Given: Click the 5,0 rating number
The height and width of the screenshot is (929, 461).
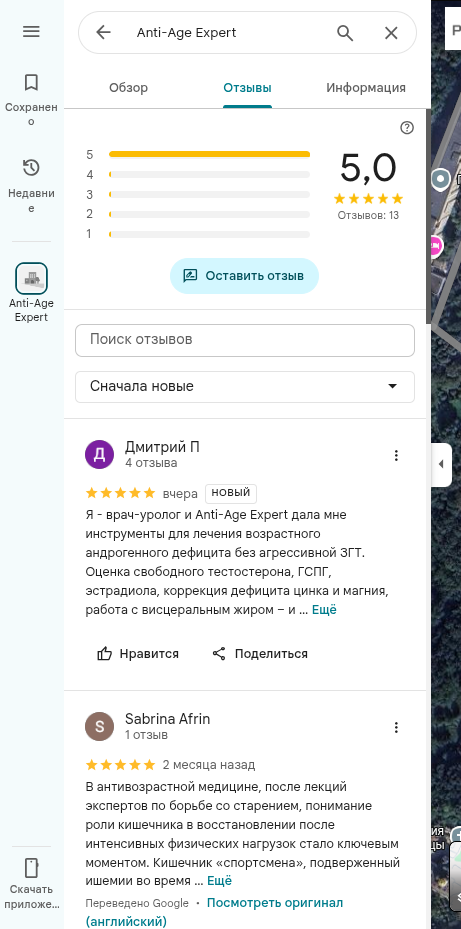Looking at the screenshot, I should [368, 168].
